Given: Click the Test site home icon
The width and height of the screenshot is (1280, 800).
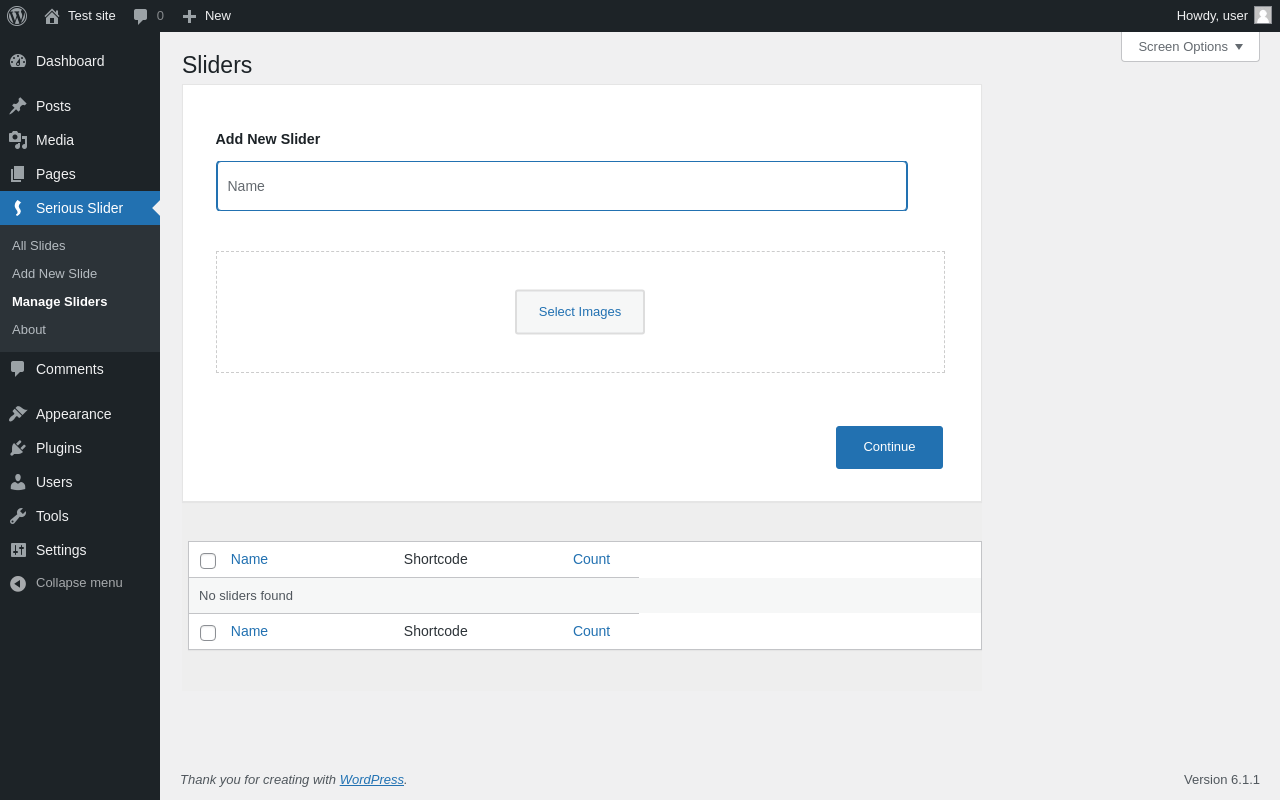Looking at the screenshot, I should (52, 16).
